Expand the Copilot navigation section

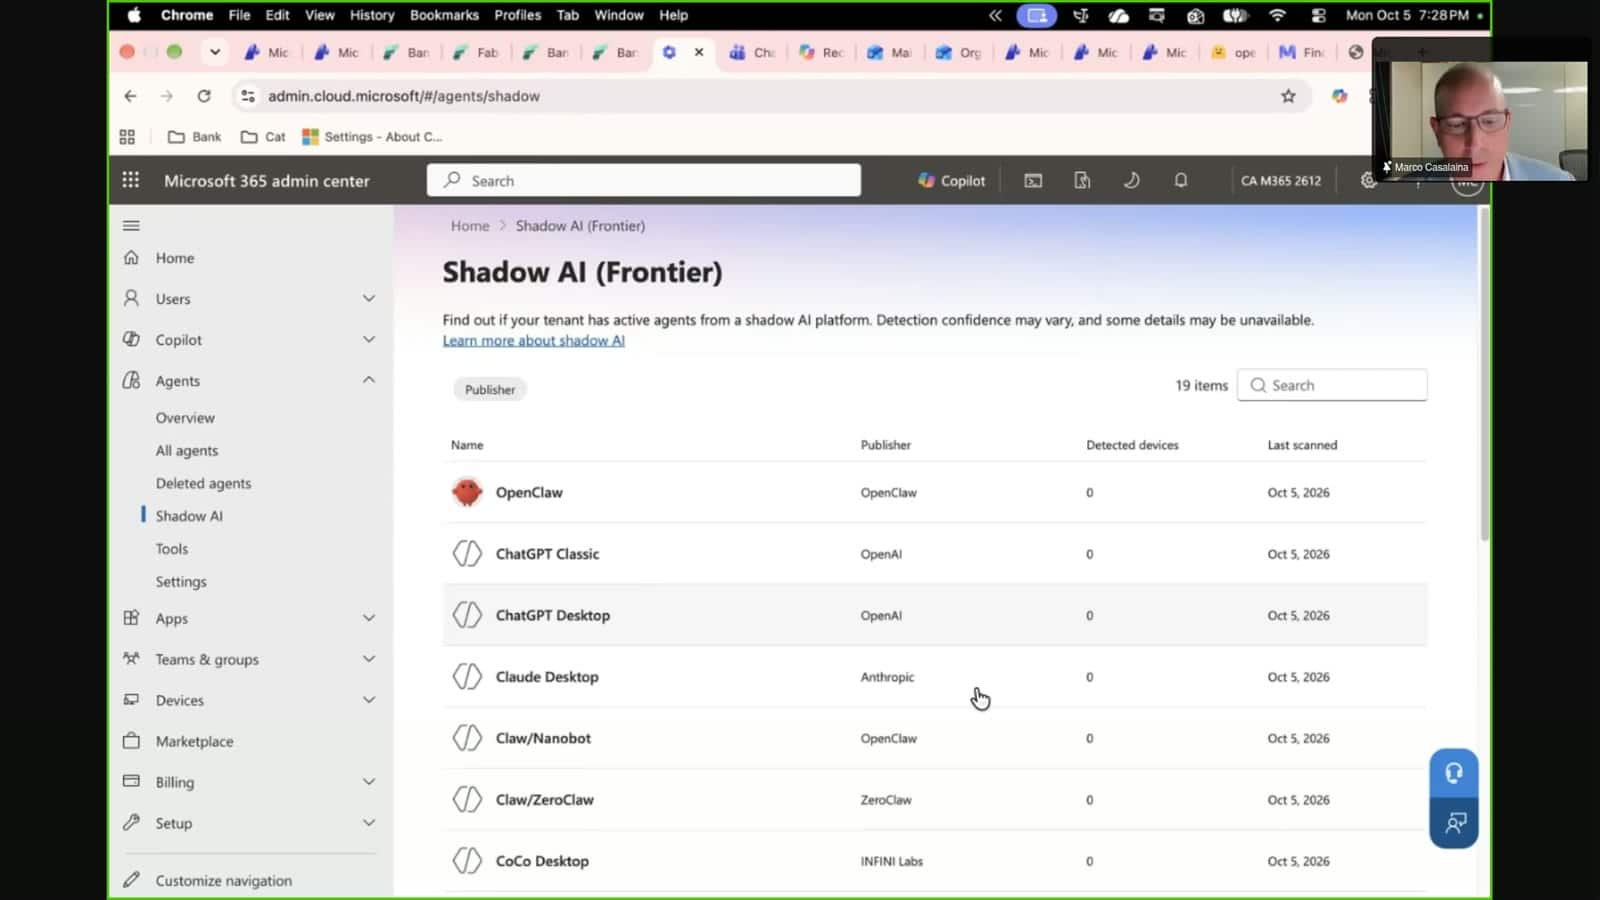pyautogui.click(x=369, y=339)
